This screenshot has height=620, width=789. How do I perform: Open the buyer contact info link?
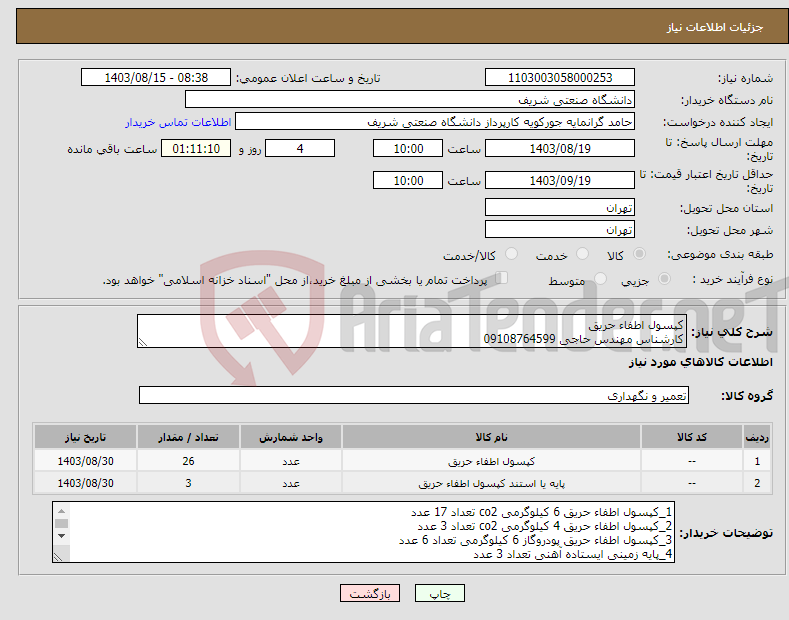(178, 122)
